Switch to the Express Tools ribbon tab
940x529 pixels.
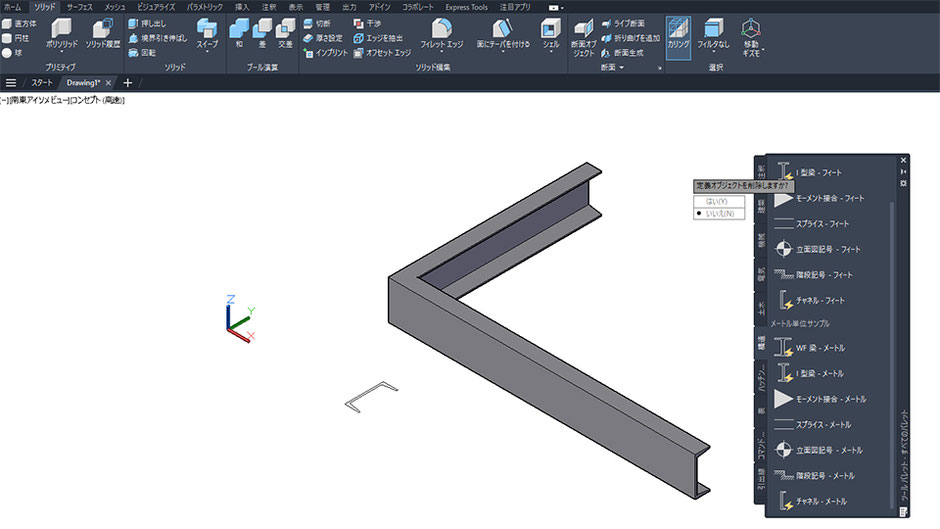466,7
